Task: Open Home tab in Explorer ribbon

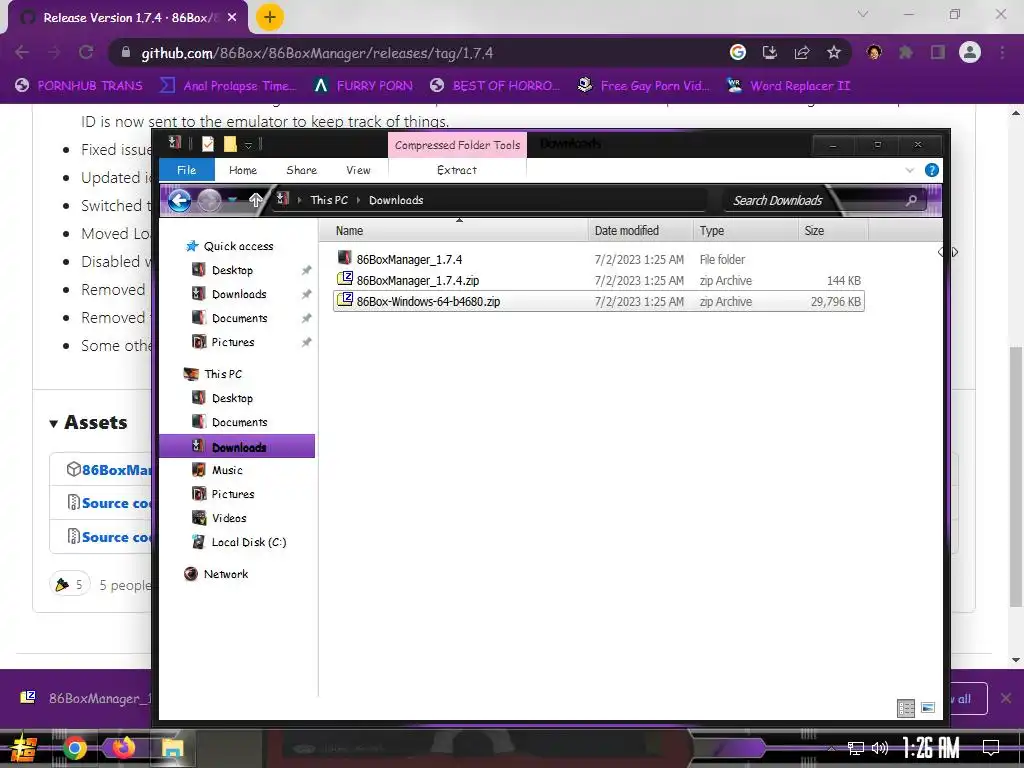Action: tap(243, 170)
